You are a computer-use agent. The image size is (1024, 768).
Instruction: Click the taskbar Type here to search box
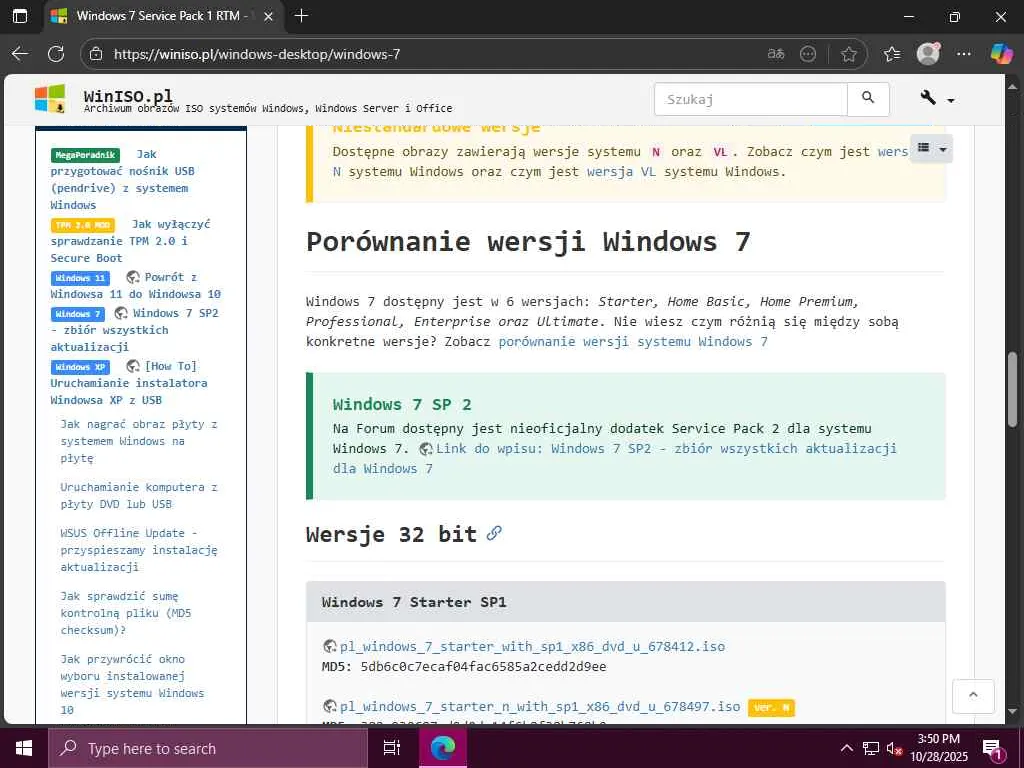tap(208, 748)
